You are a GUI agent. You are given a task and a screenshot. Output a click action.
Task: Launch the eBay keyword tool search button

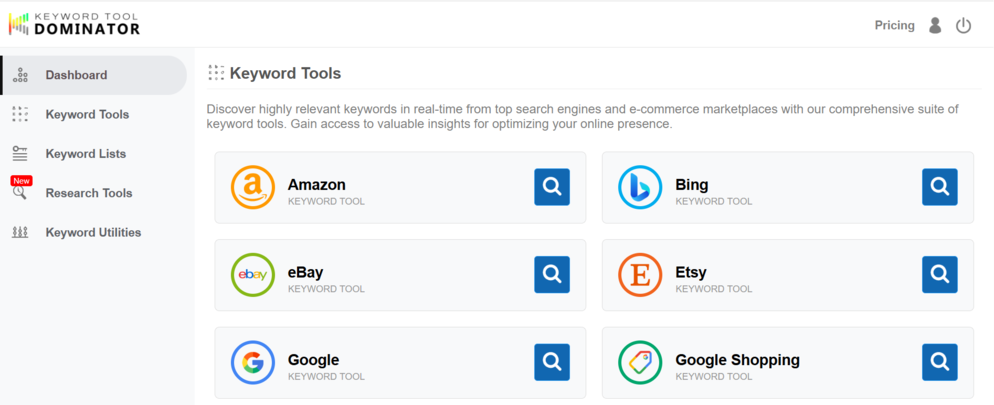coord(552,274)
